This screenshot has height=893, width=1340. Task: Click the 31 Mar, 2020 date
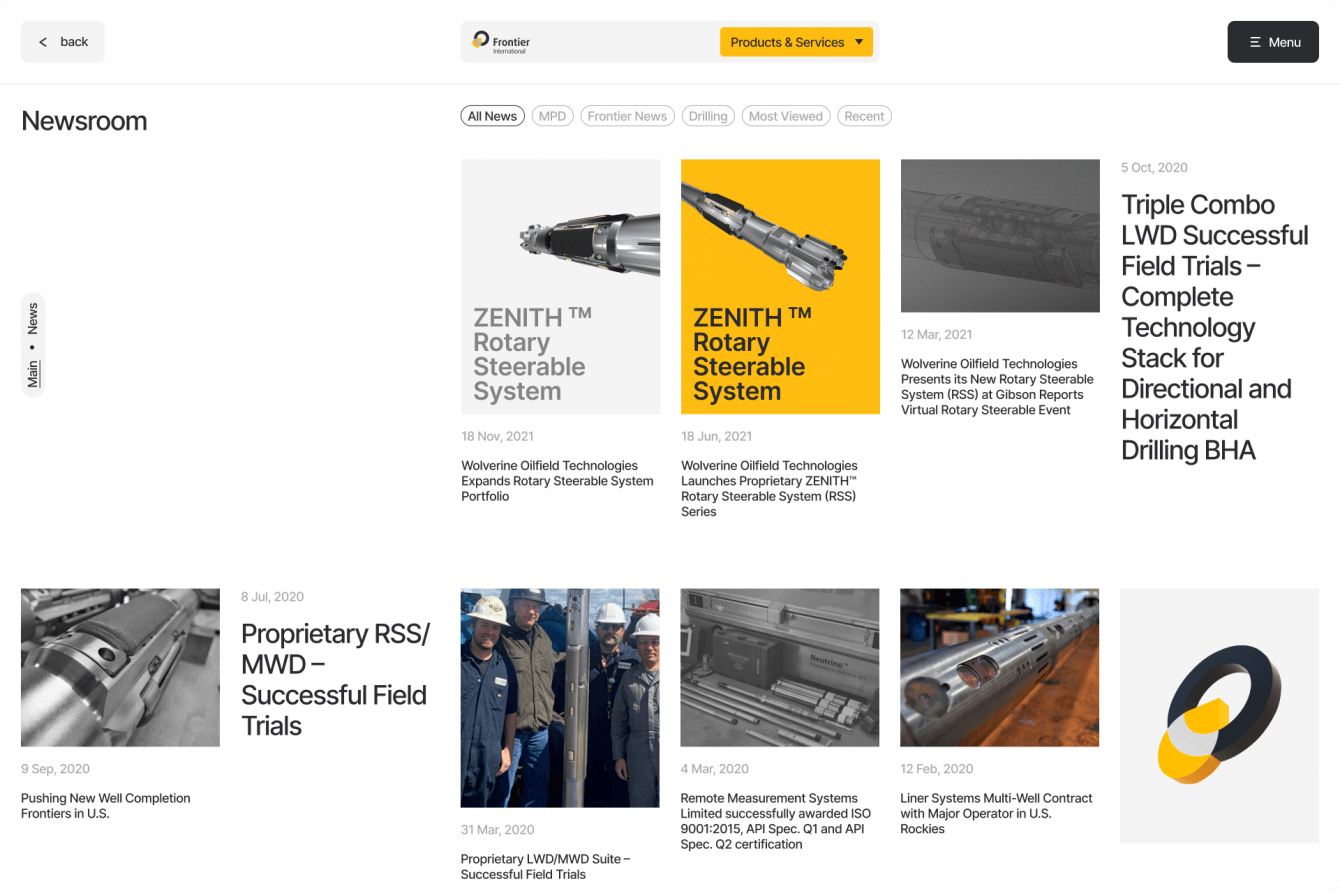[x=497, y=830]
